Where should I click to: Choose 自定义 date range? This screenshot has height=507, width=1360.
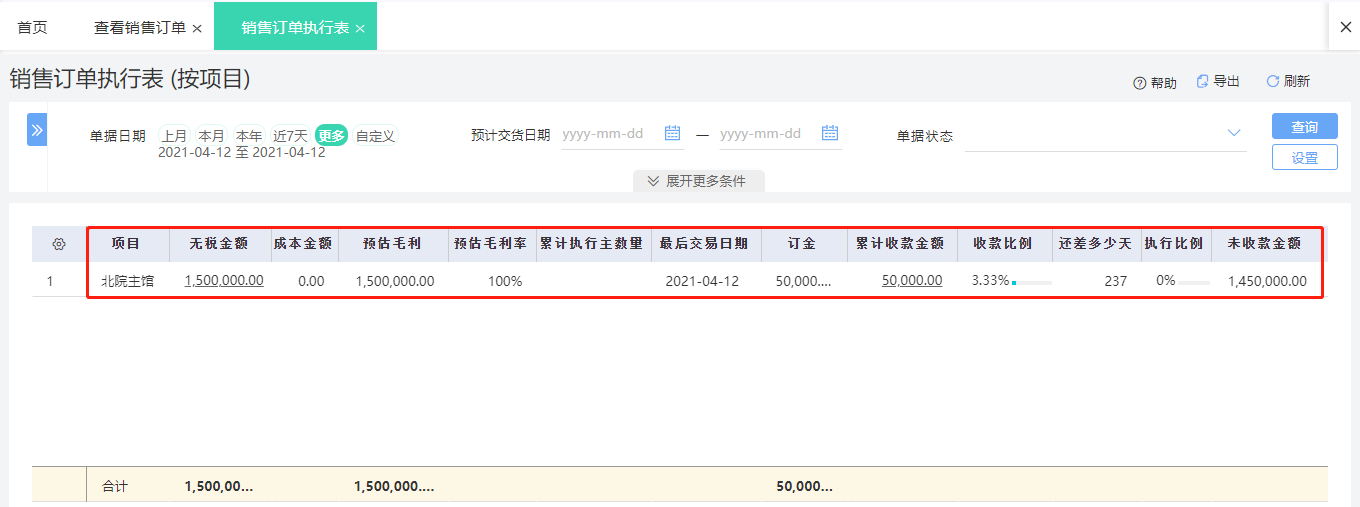coord(375,136)
